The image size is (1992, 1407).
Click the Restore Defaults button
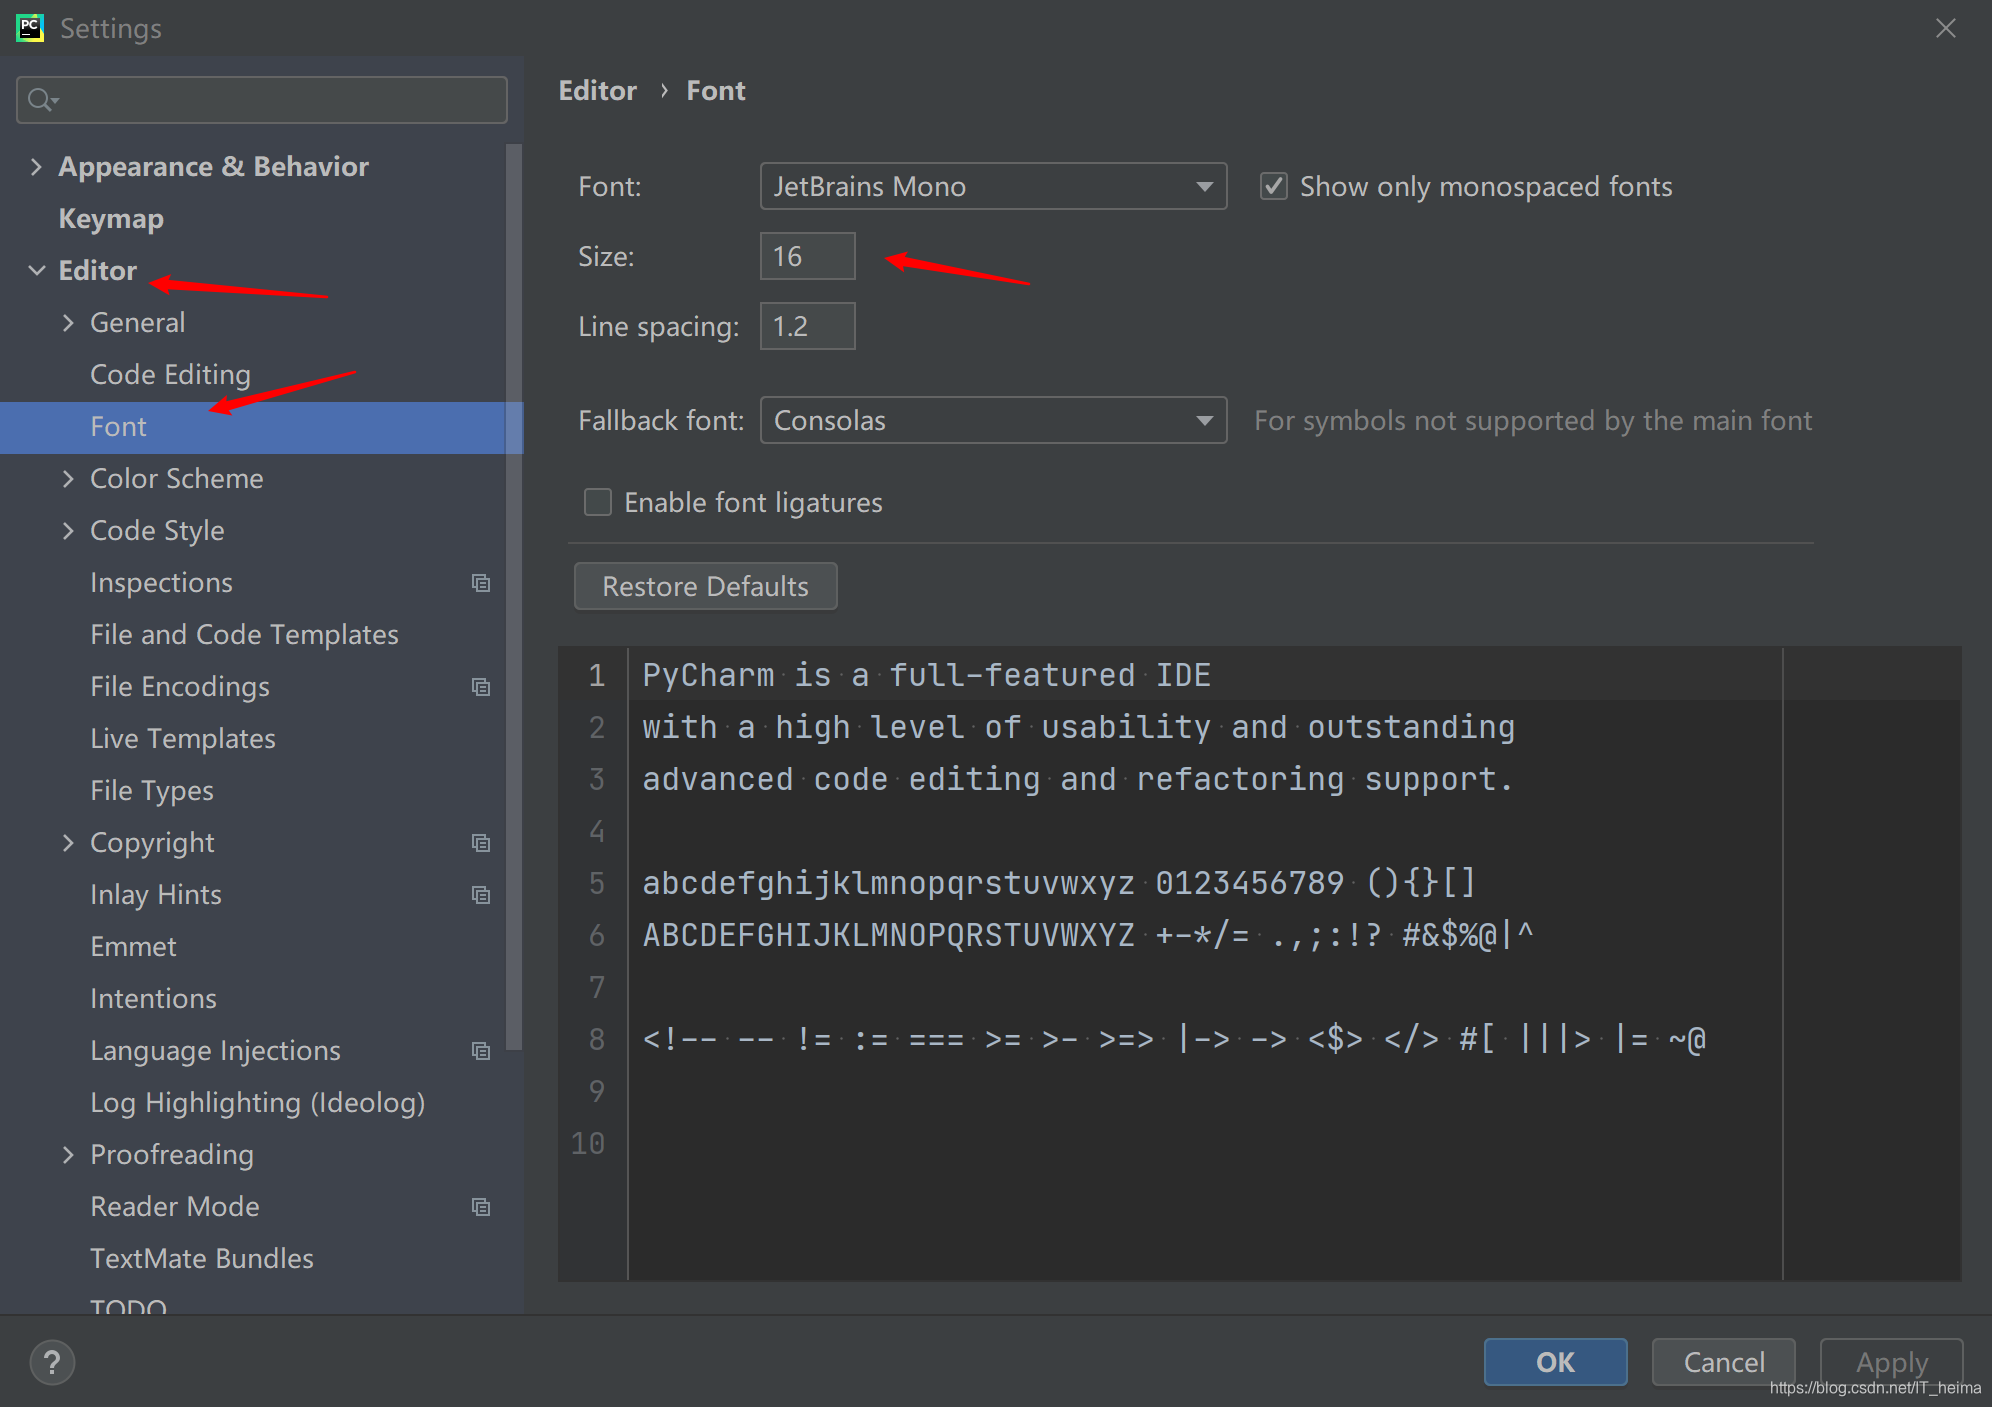tap(705, 586)
